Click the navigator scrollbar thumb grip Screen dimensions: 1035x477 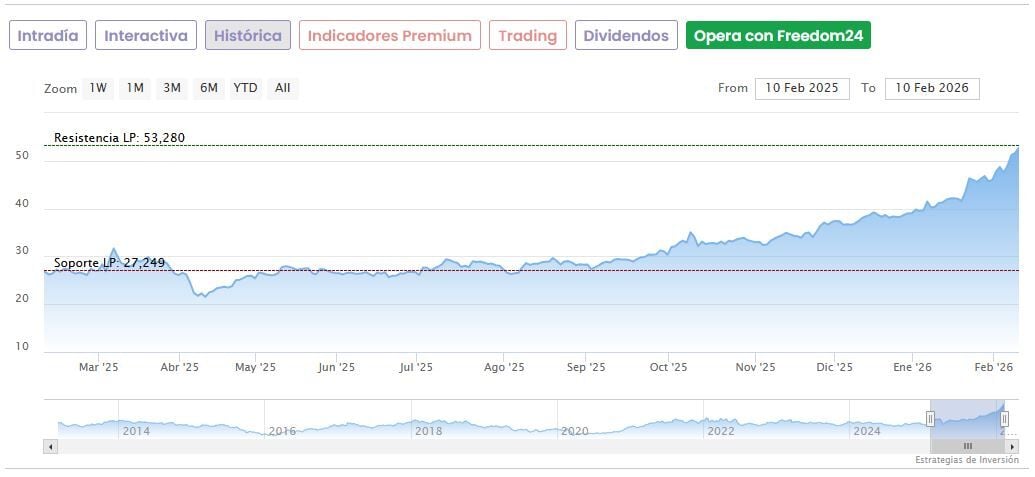967,446
